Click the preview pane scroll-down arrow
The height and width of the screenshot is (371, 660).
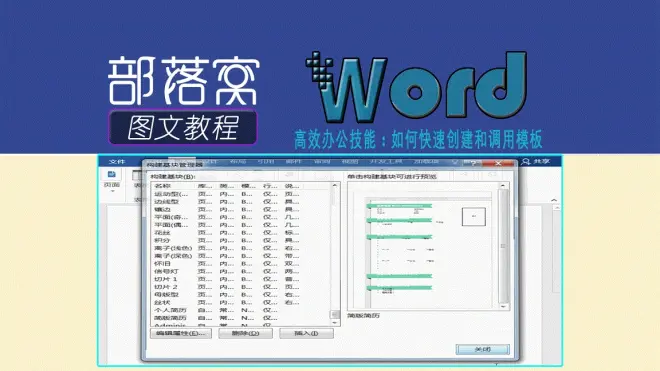(x=503, y=307)
